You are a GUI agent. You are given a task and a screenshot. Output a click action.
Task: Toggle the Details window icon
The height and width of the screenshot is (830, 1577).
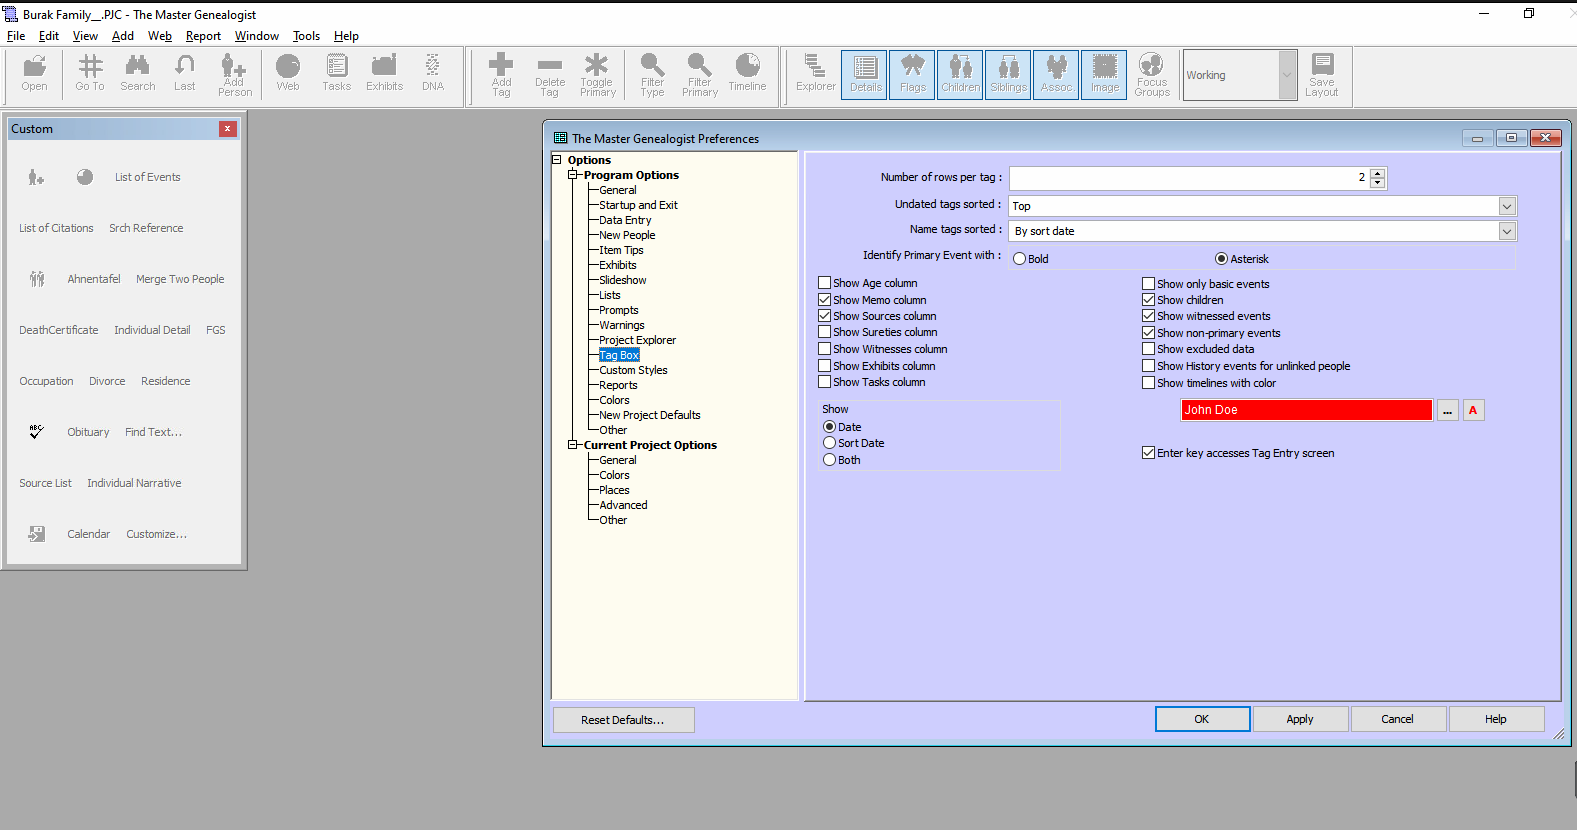(865, 75)
